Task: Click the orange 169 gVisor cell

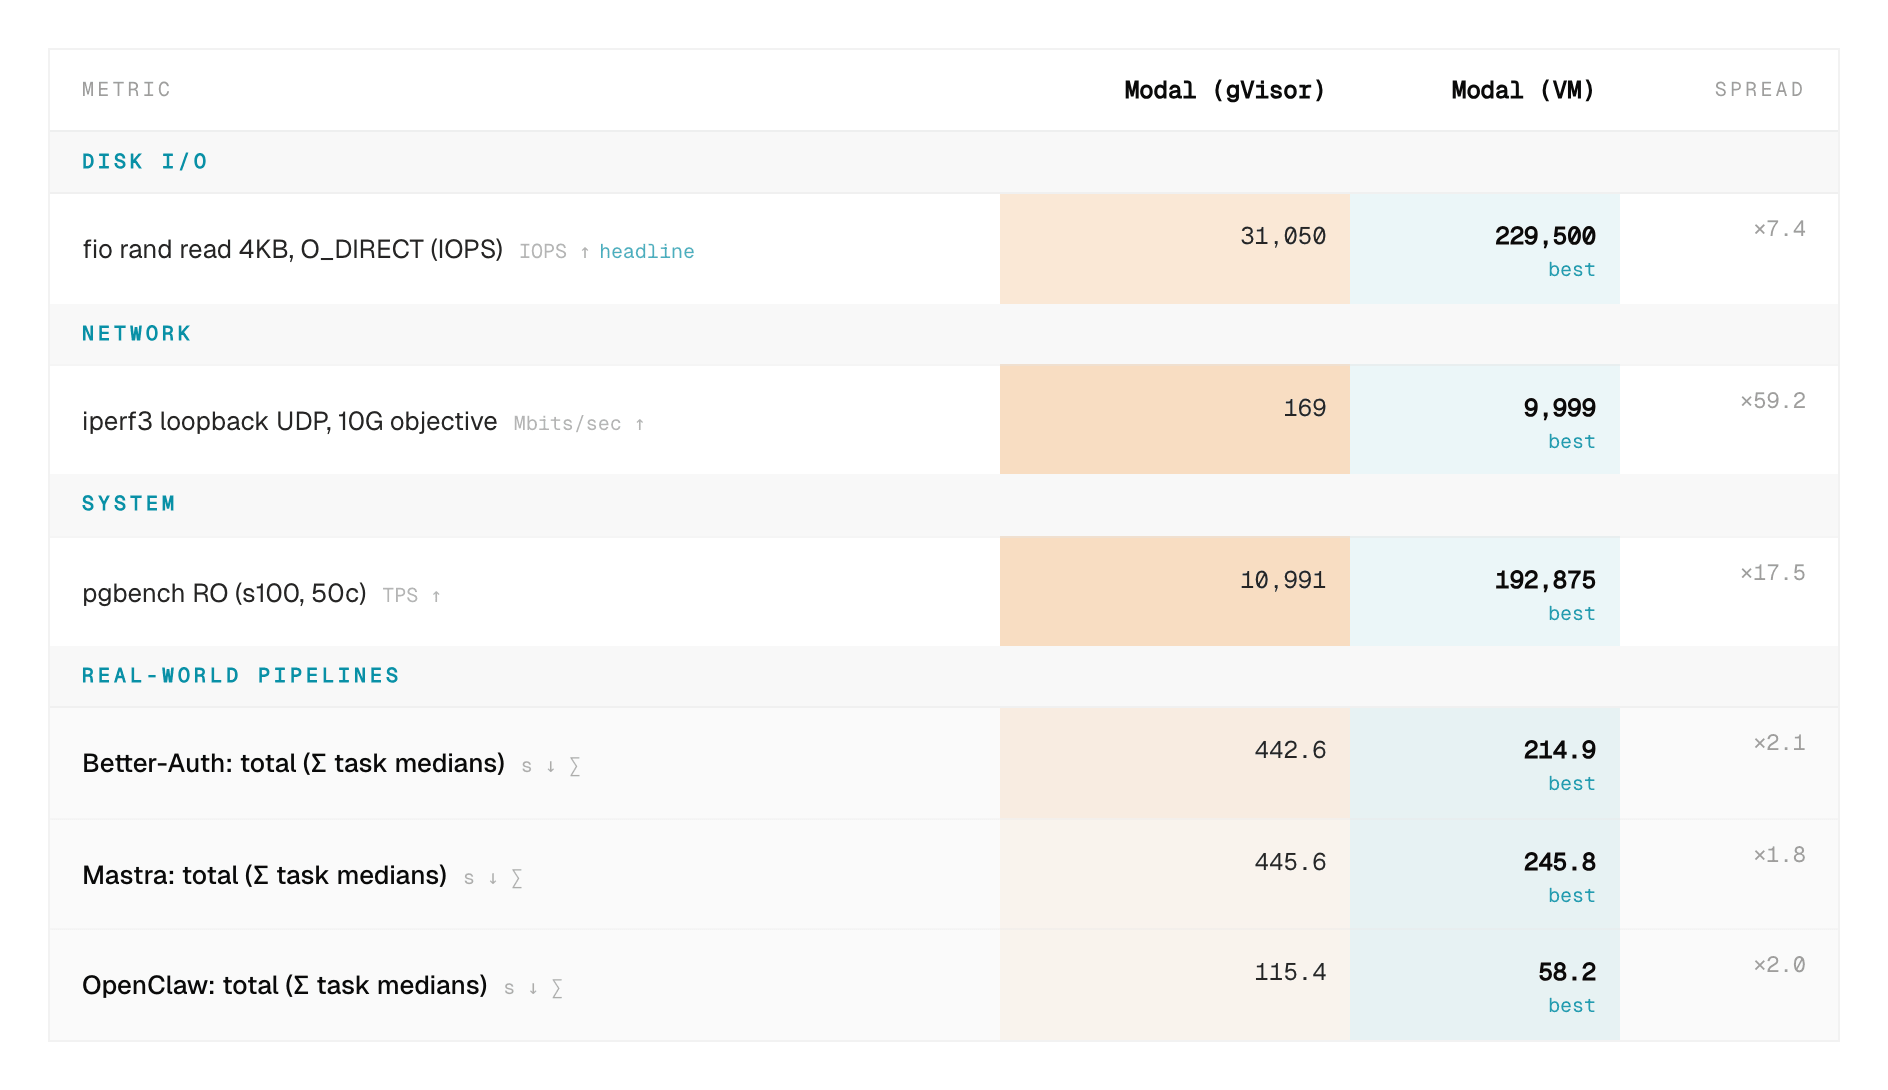Action: [1175, 419]
